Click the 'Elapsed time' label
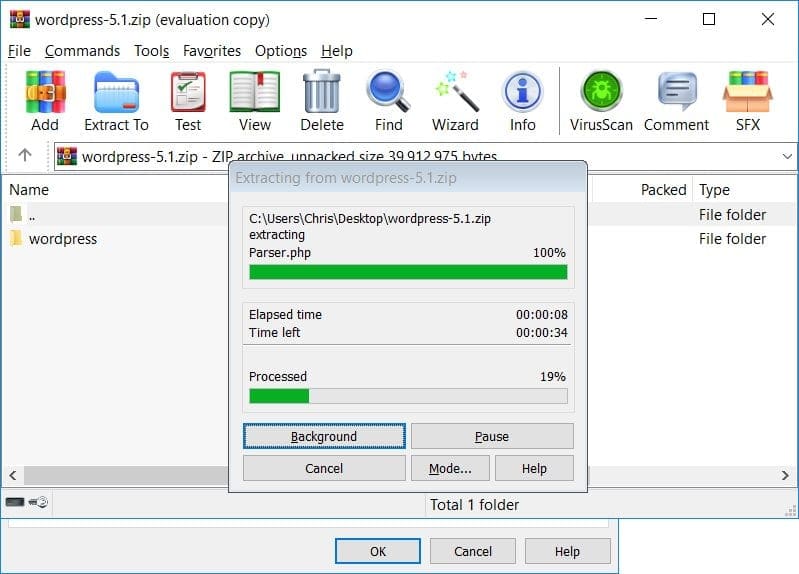Viewport: 799px width, 574px height. point(285,315)
